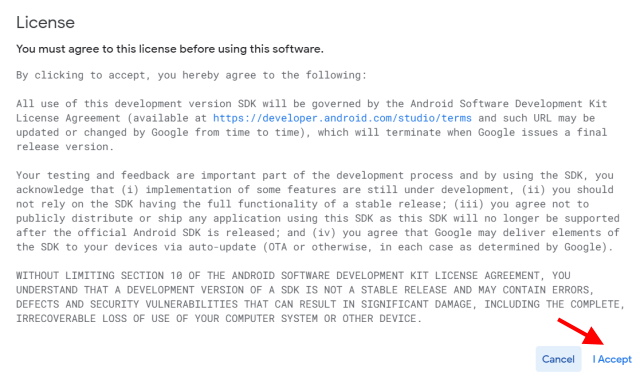Open the developer.android.com/studio/terms link
Viewport: 640px width, 377px height.
click(342, 118)
